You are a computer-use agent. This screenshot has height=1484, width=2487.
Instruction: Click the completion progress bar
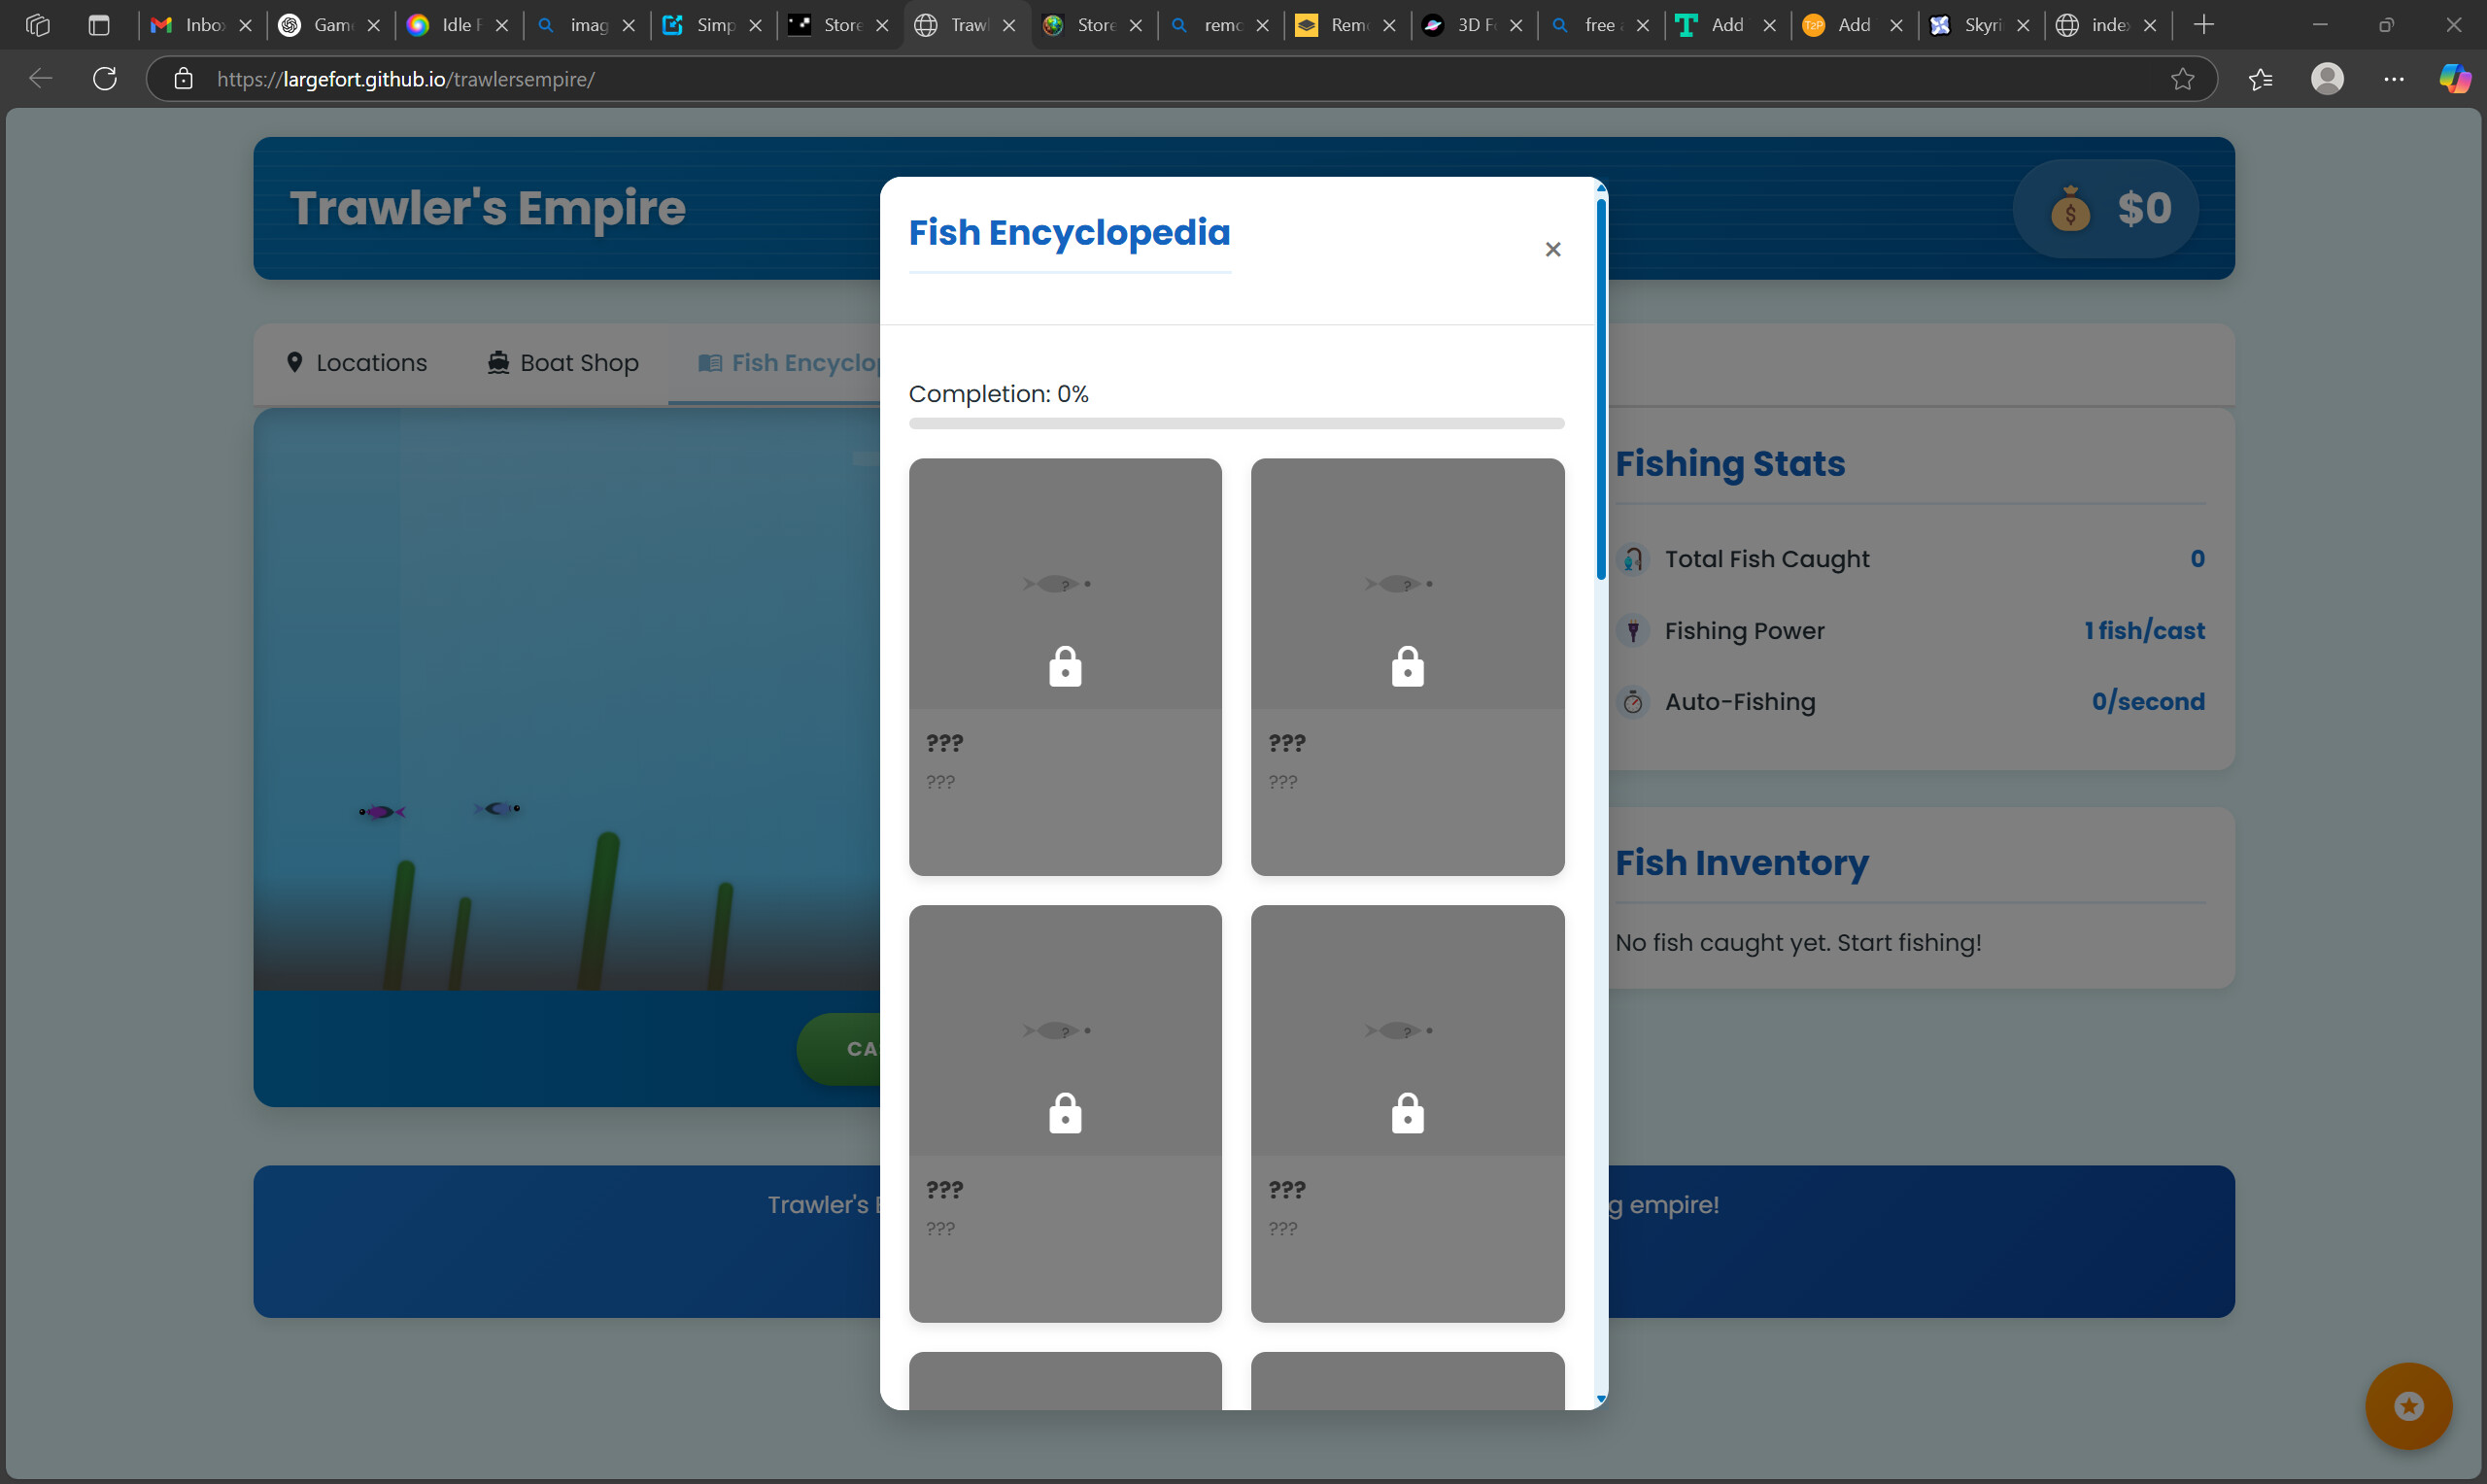[1236, 423]
